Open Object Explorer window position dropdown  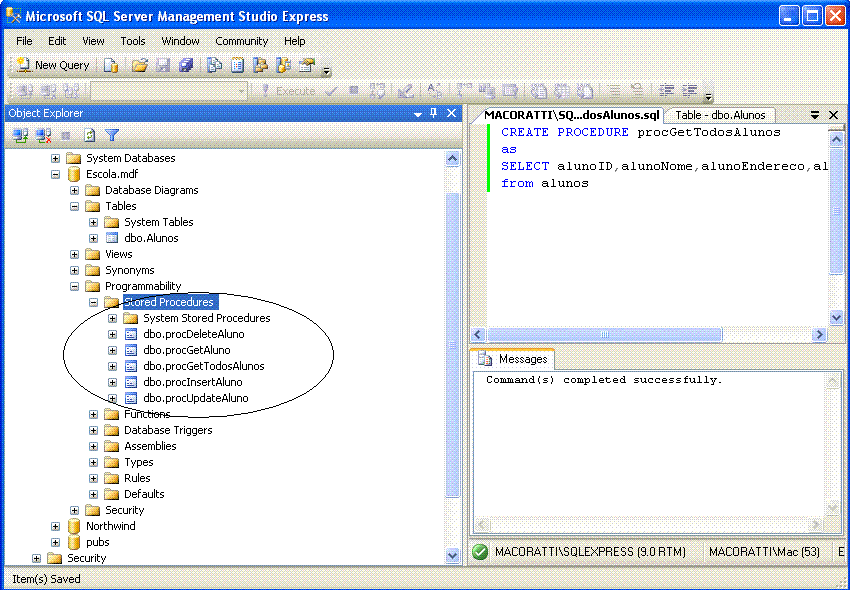pyautogui.click(x=417, y=114)
